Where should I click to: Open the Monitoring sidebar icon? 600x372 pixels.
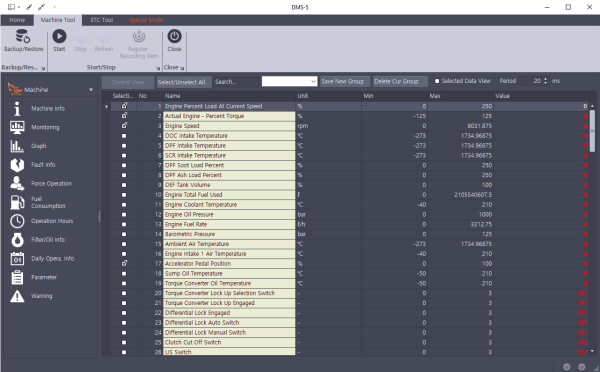pos(17,127)
